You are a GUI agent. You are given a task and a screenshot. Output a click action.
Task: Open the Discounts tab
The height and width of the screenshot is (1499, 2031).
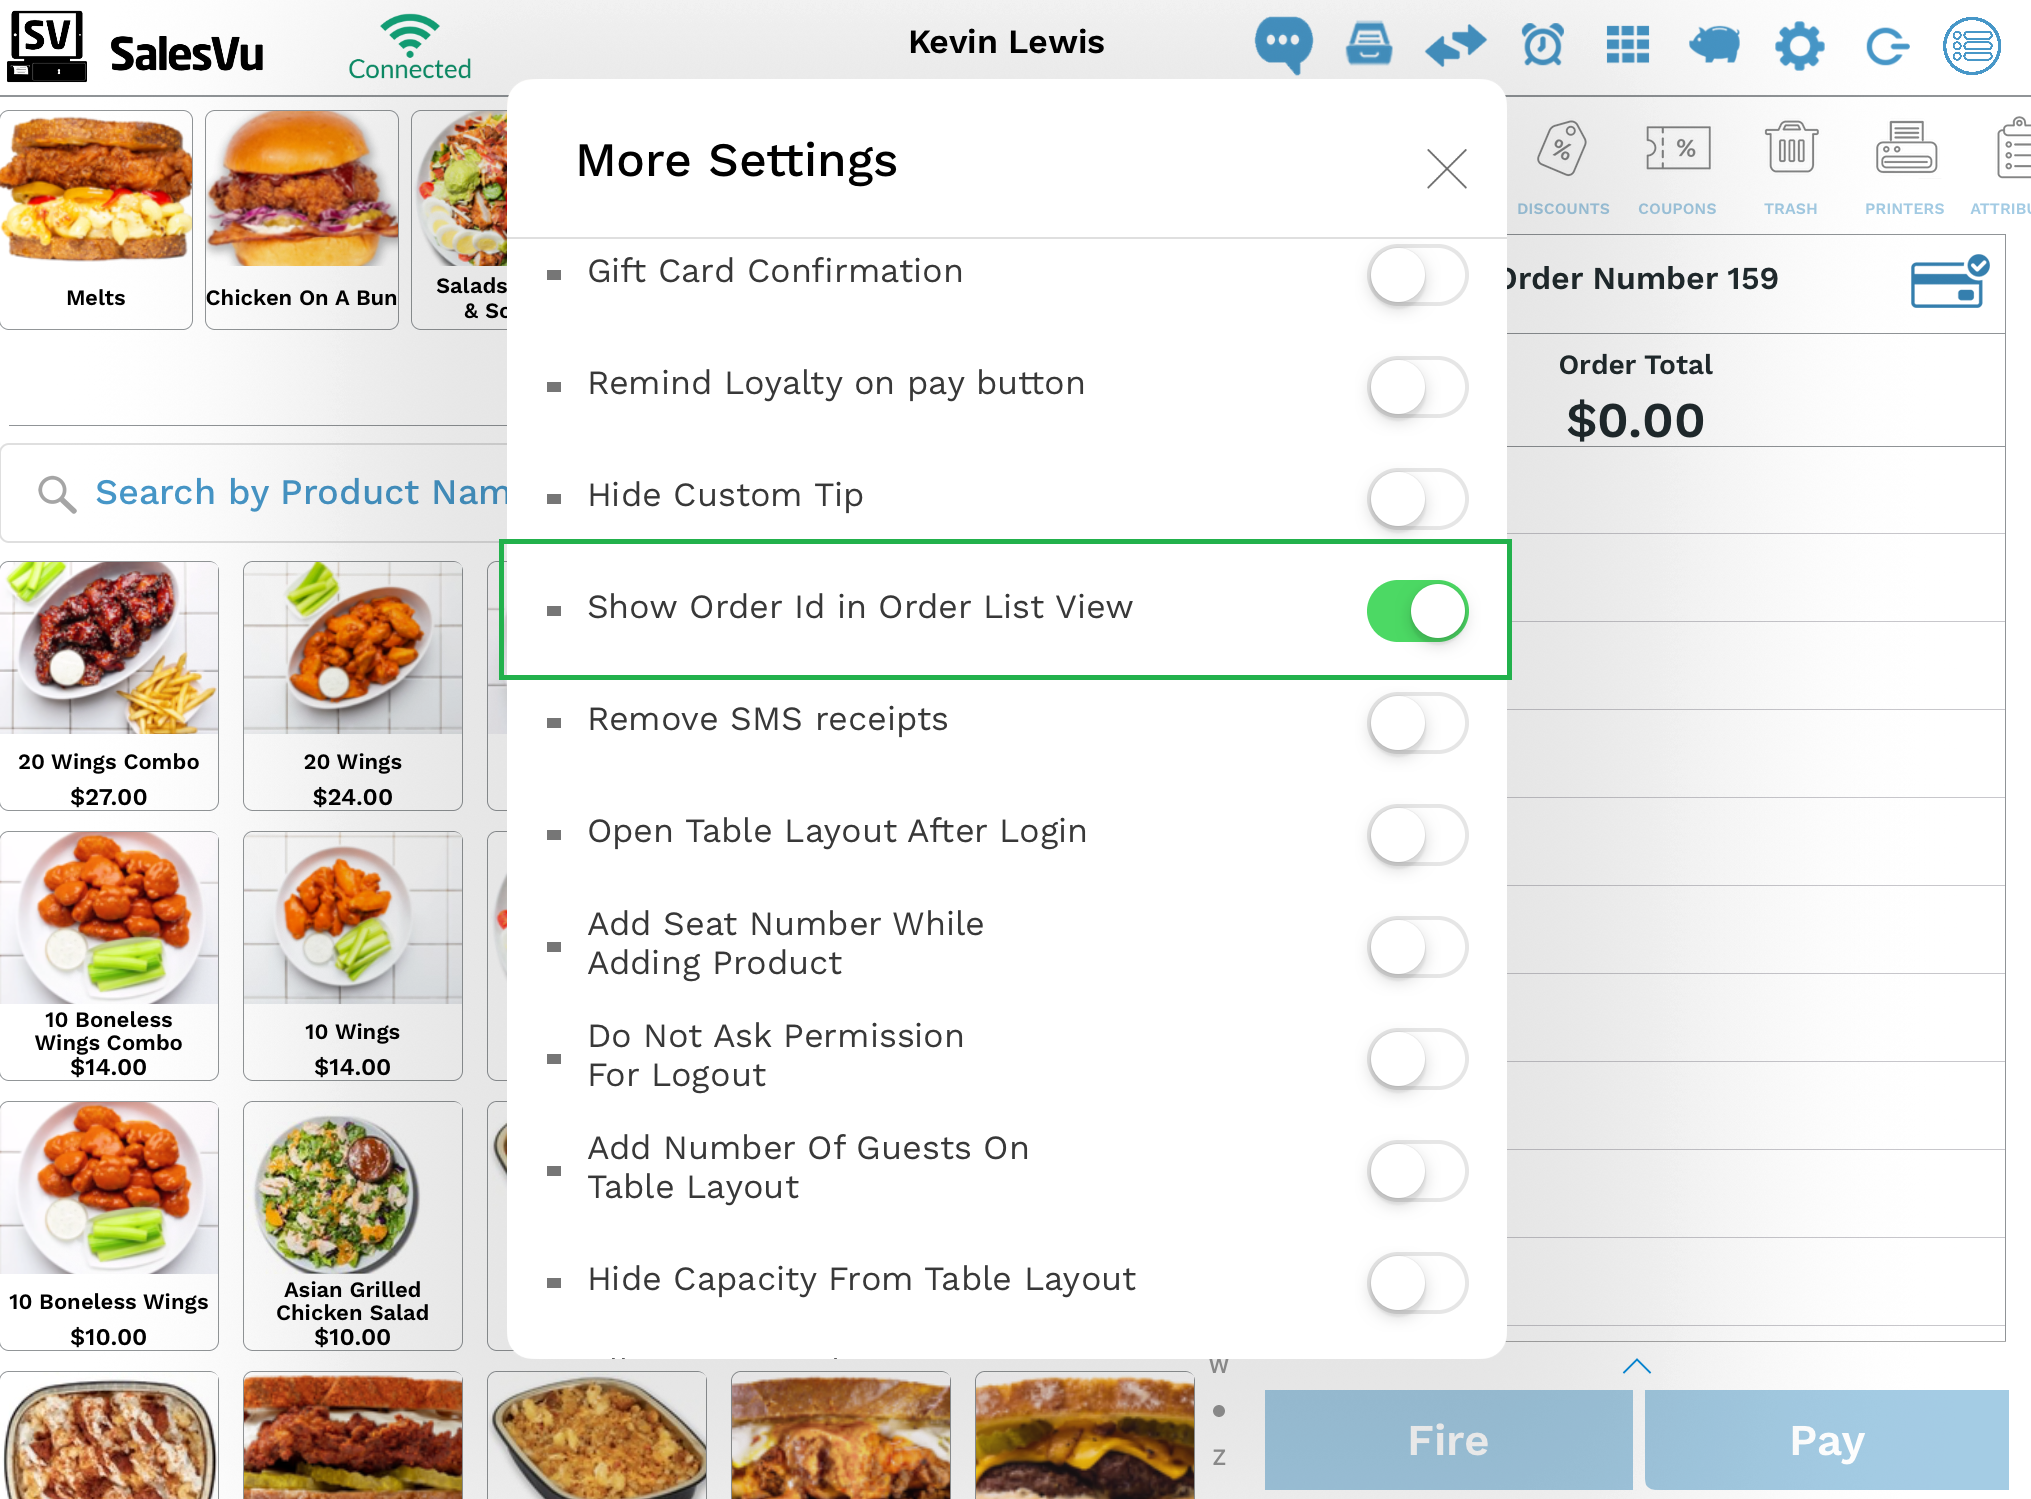[x=1563, y=168]
